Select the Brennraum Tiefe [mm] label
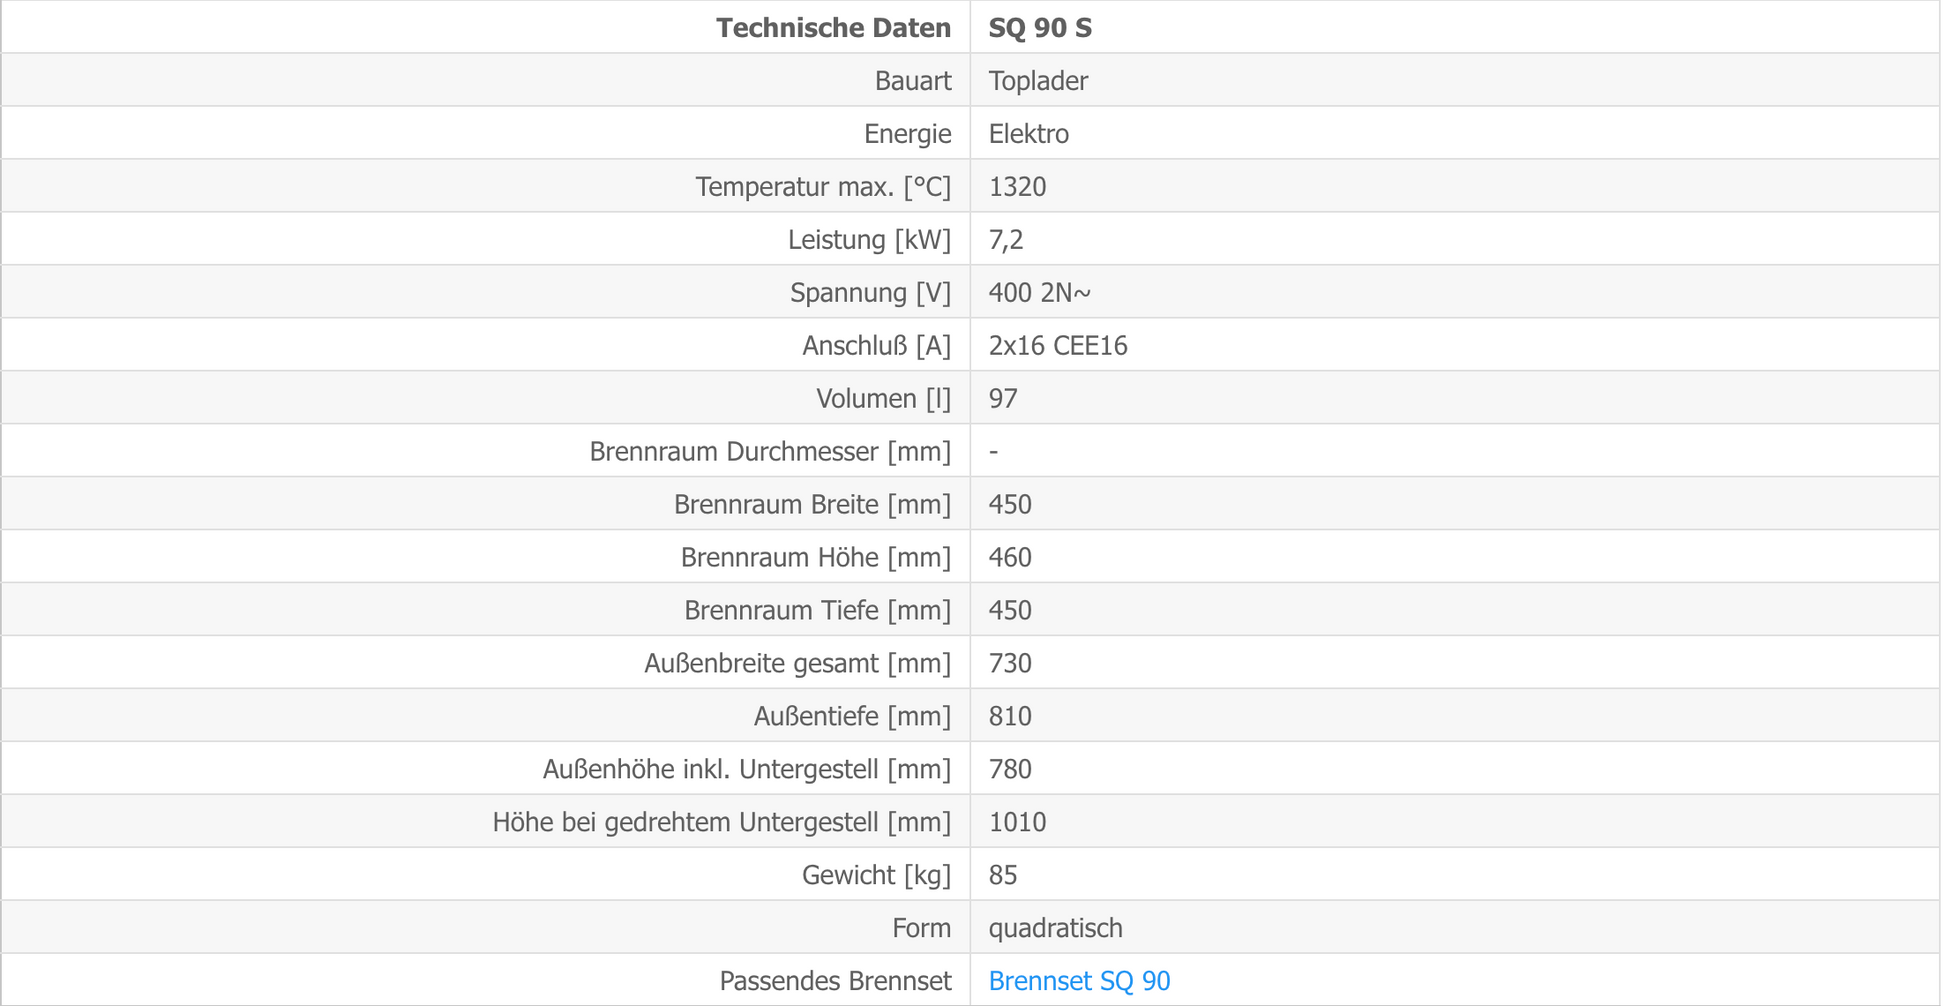This screenshot has width=1946, height=1006. pyautogui.click(x=817, y=611)
